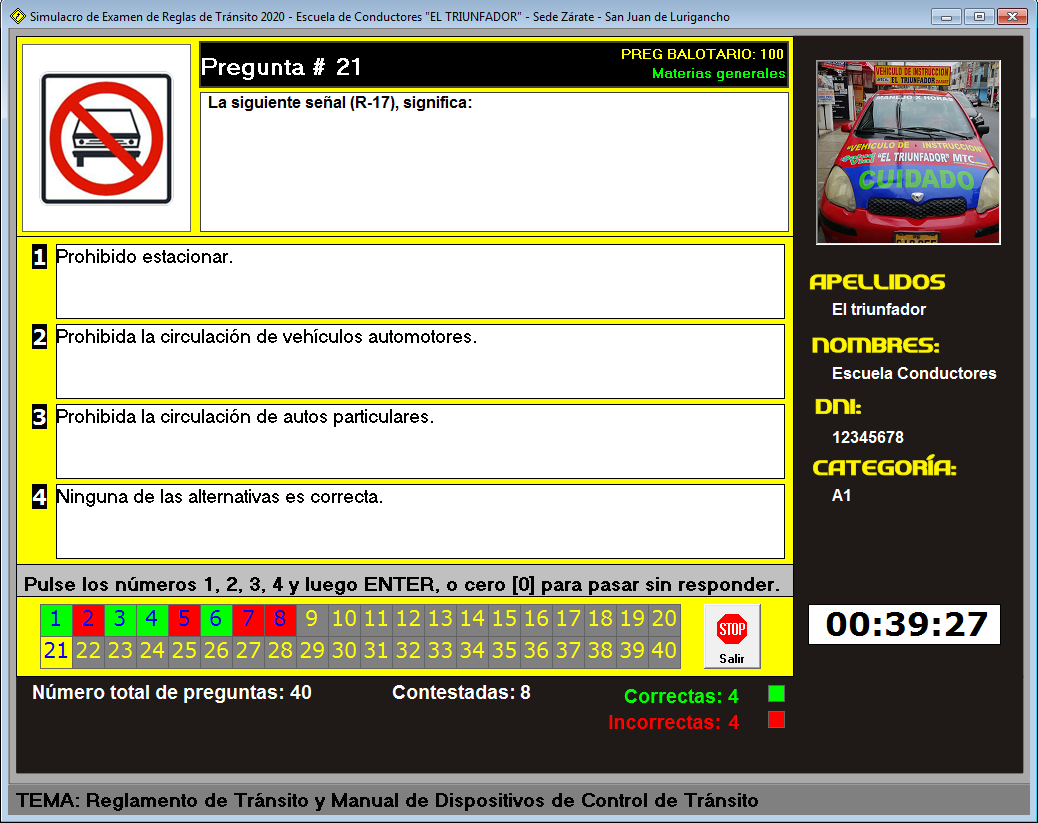Viewport: 1038px width, 823px height.
Task: Select question 9 in the number grid
Action: coord(312,619)
